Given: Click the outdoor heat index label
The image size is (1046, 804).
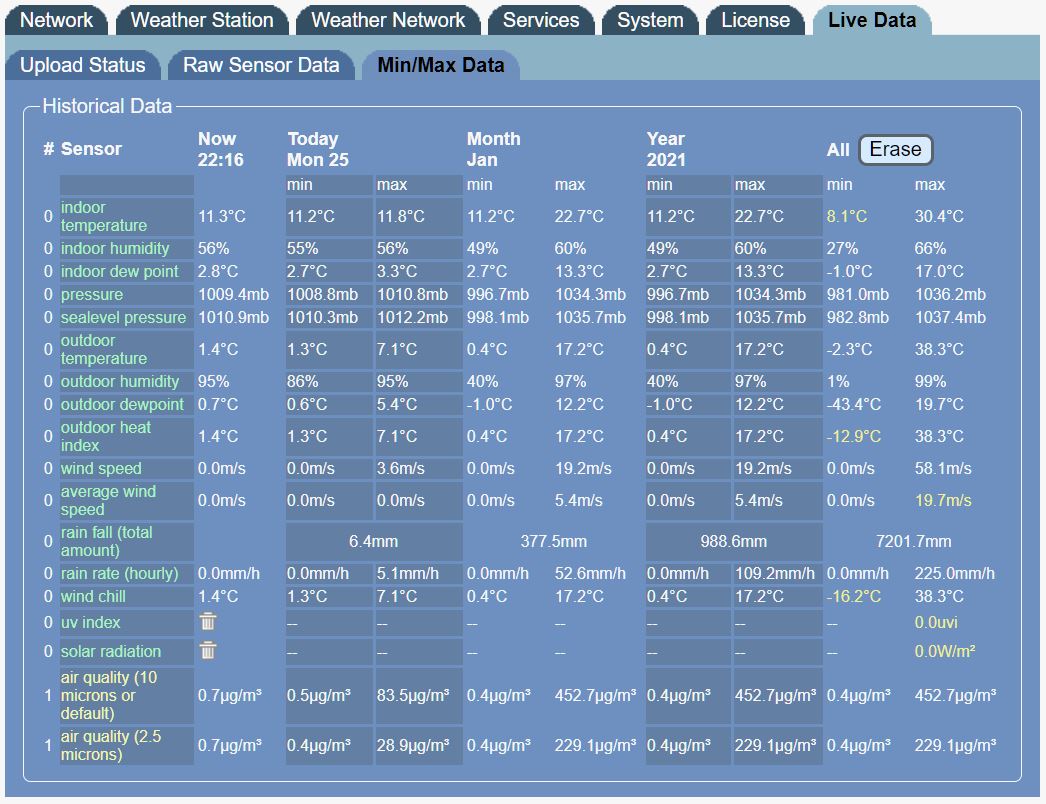Looking at the screenshot, I should [x=106, y=436].
